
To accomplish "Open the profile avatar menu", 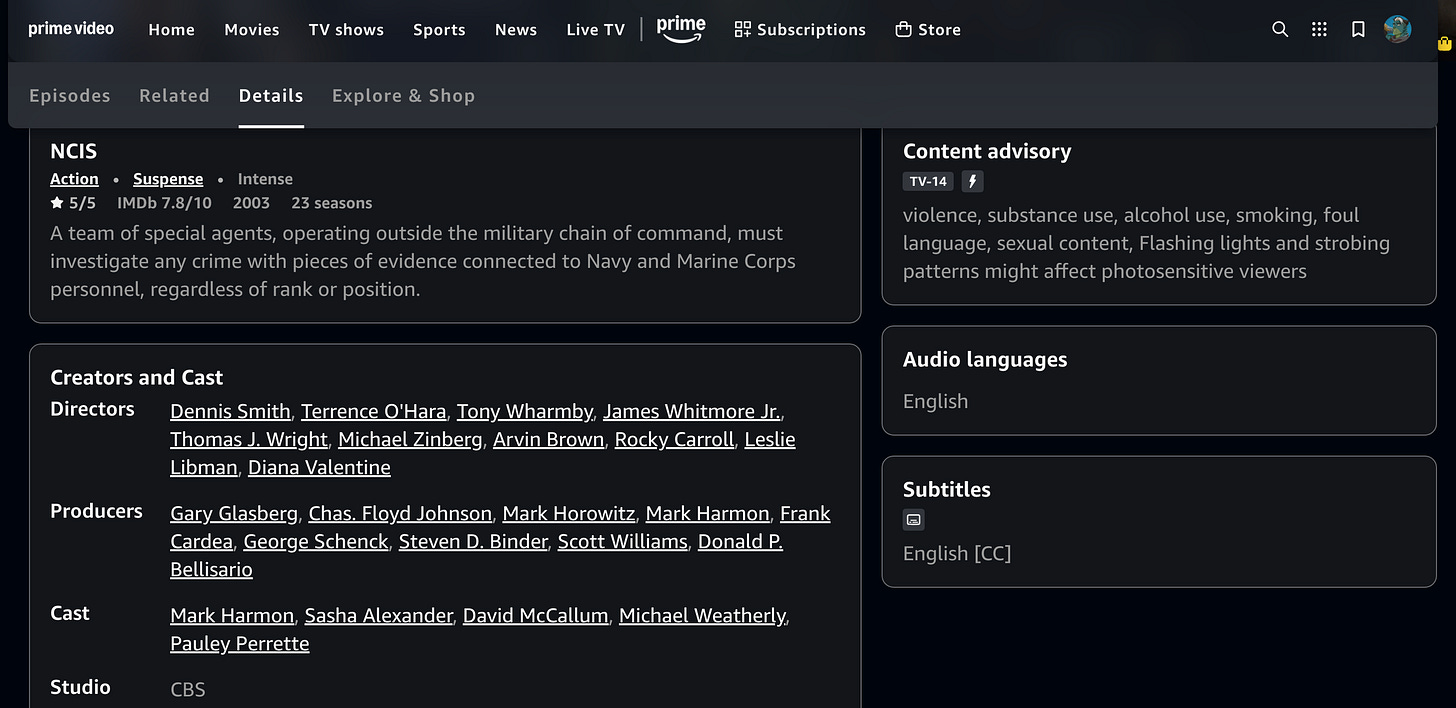I will click(1397, 29).
